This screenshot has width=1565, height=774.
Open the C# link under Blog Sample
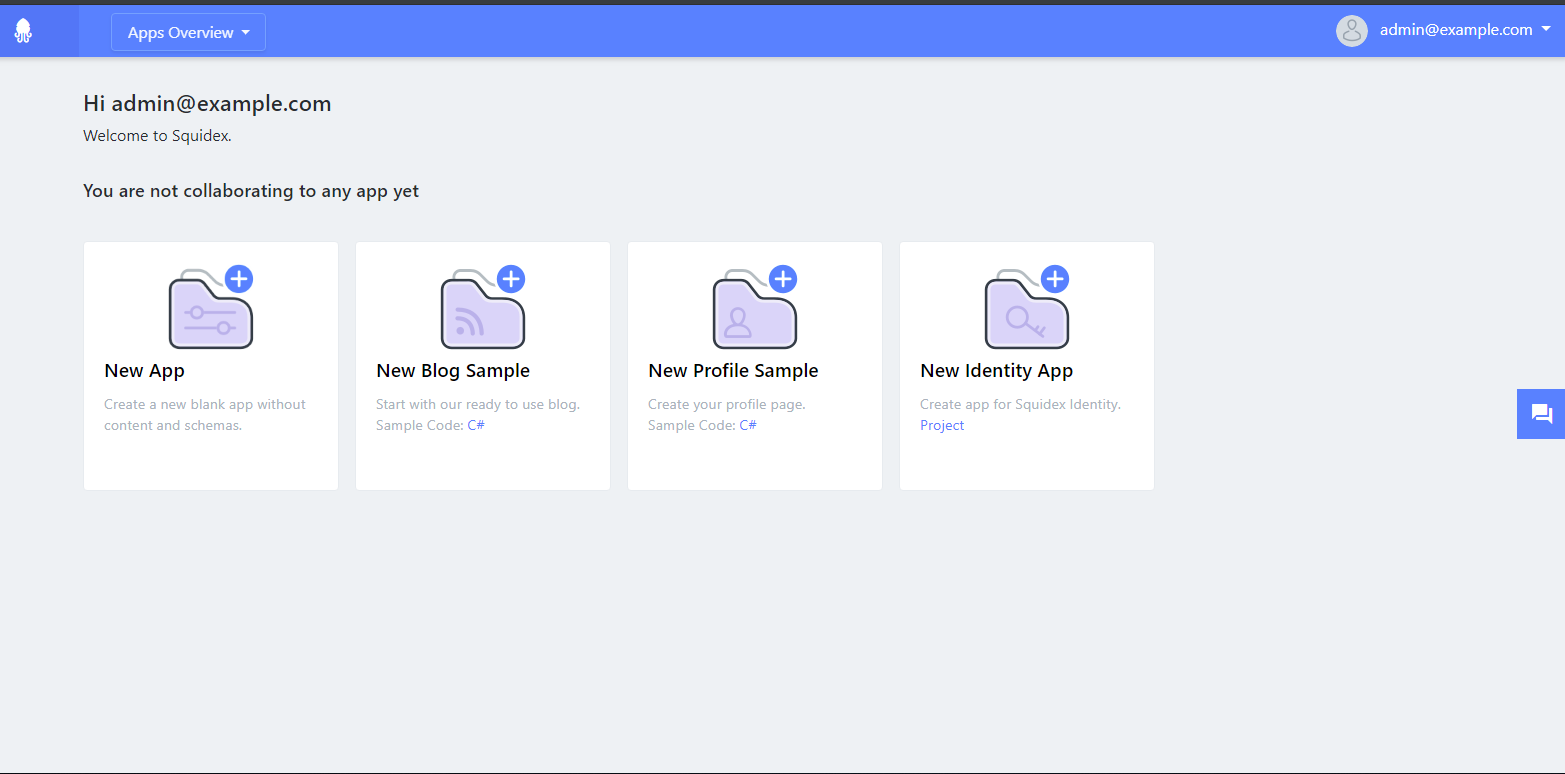[x=476, y=425]
